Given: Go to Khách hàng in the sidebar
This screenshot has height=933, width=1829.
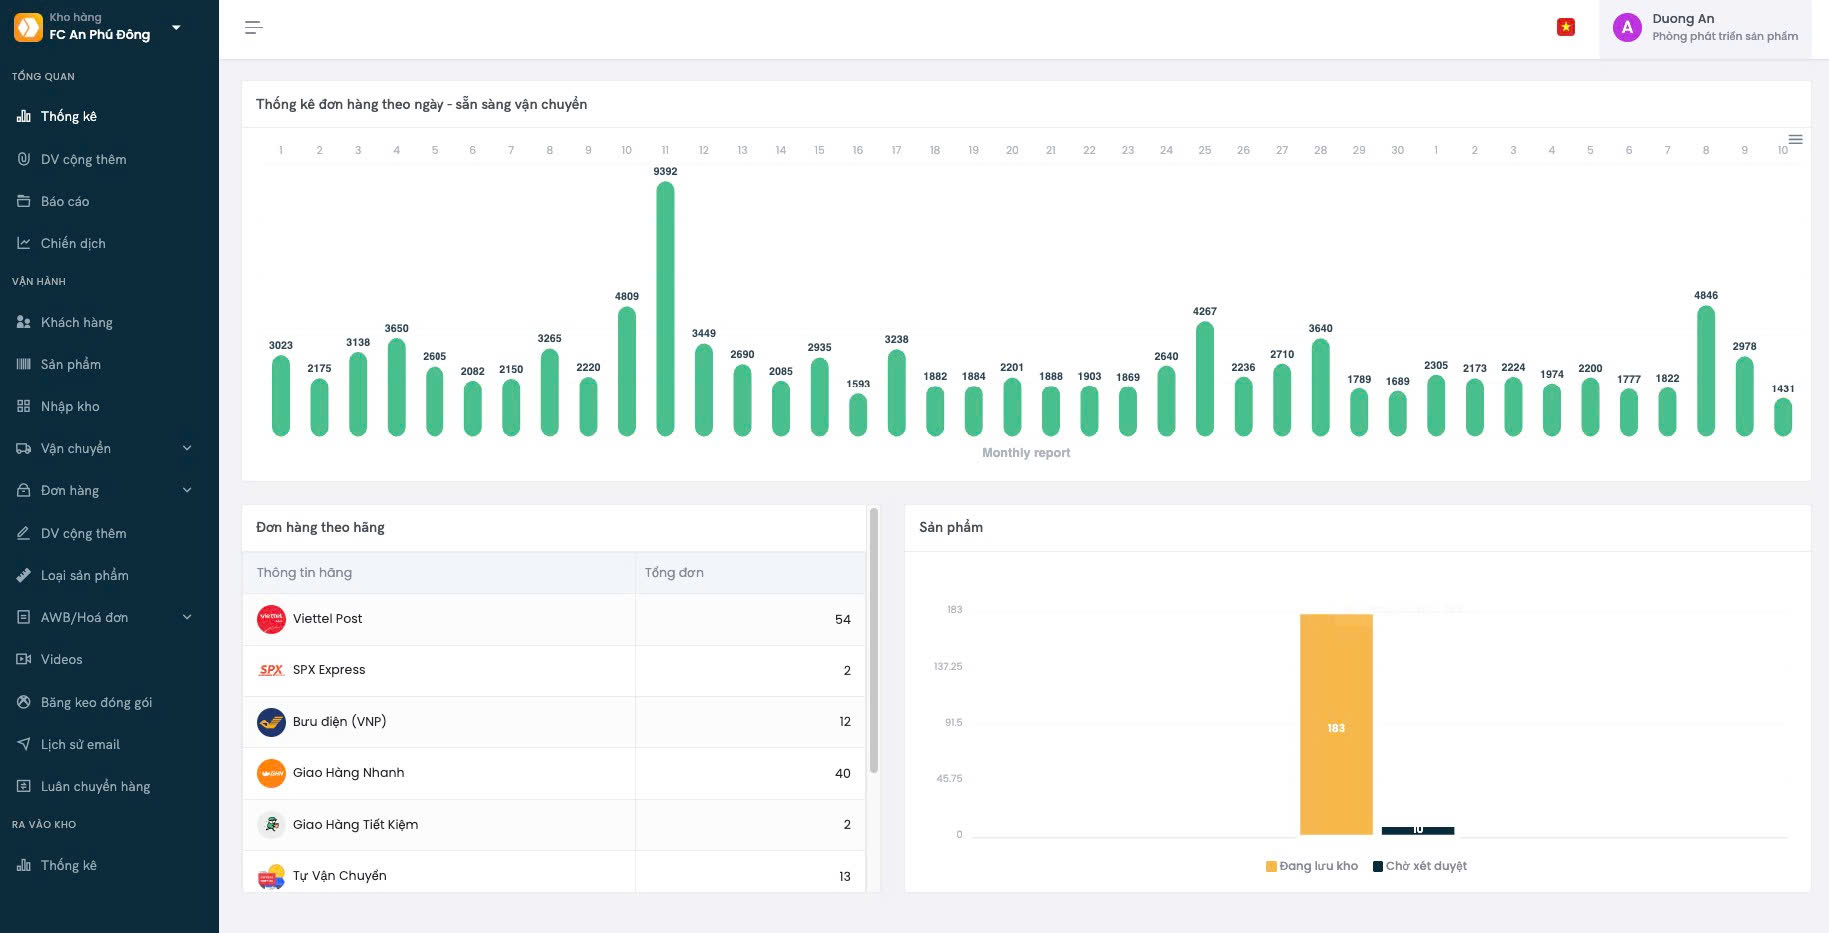Looking at the screenshot, I should 76,322.
